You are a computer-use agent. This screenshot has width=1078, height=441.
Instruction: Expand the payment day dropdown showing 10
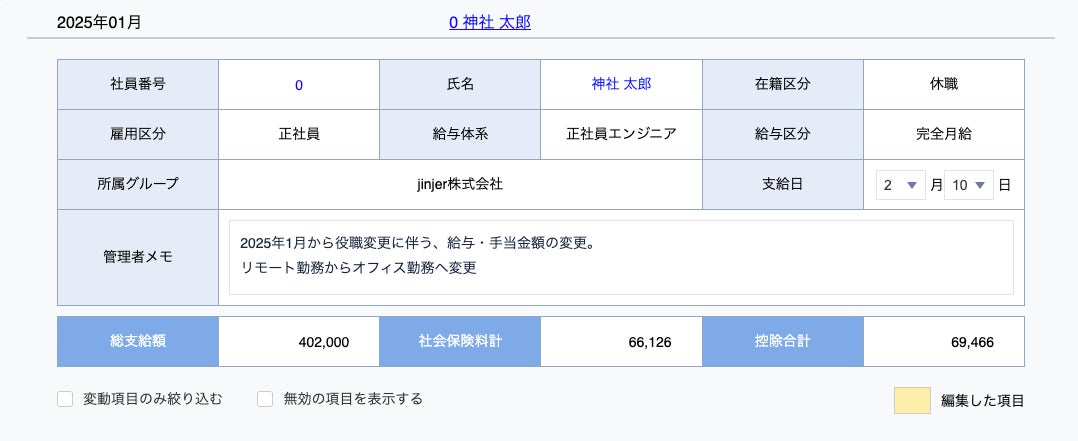pyautogui.click(x=968, y=185)
